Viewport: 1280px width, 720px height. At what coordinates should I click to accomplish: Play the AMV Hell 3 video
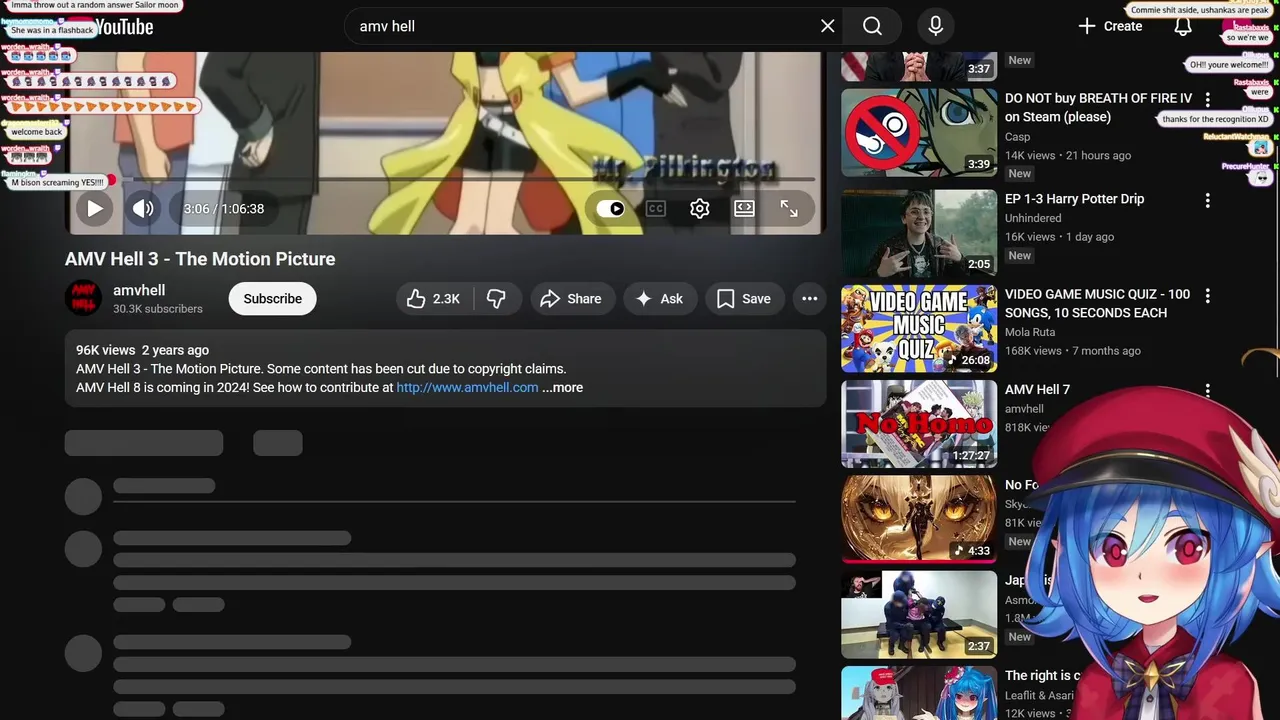(x=94, y=208)
